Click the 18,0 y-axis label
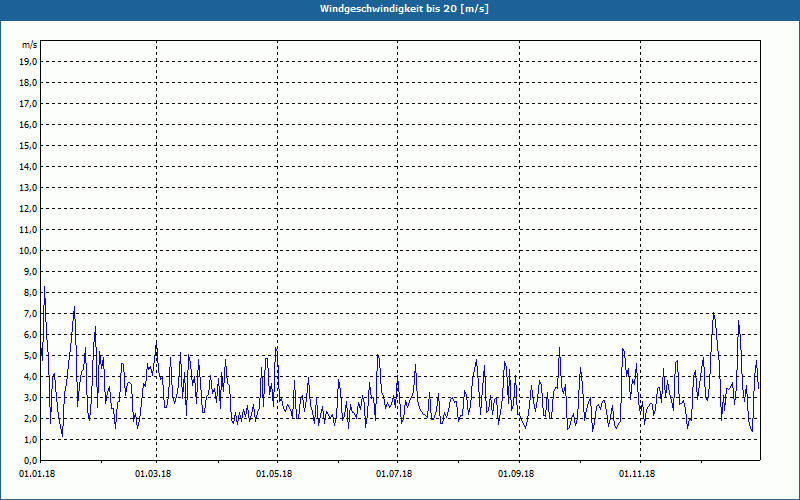The height and width of the screenshot is (500, 800). click(28, 83)
